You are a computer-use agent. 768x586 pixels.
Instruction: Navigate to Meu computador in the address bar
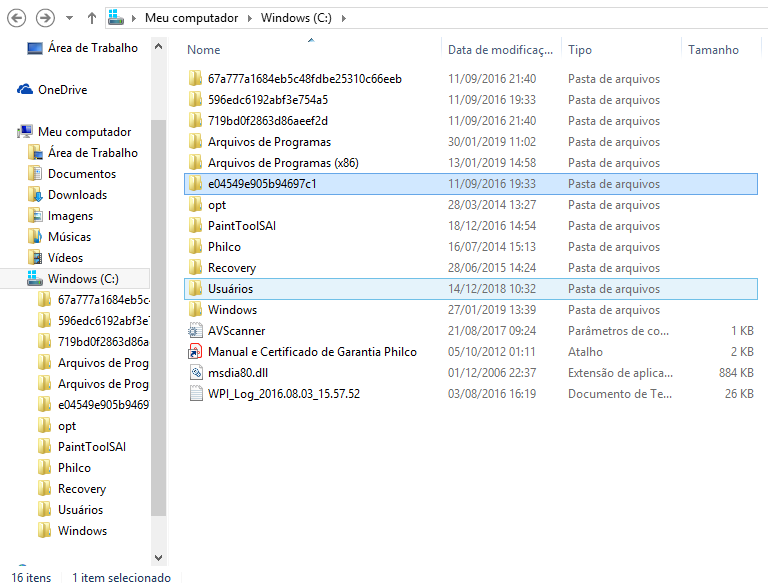(192, 18)
